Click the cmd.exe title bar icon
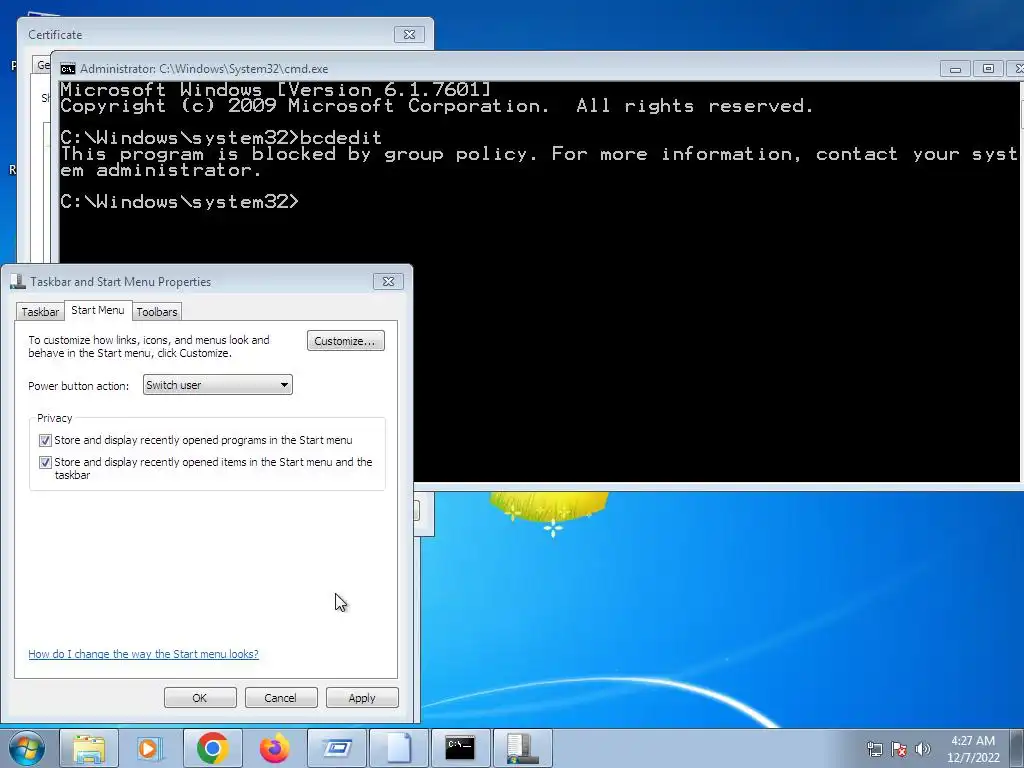The image size is (1024, 768). 67,69
